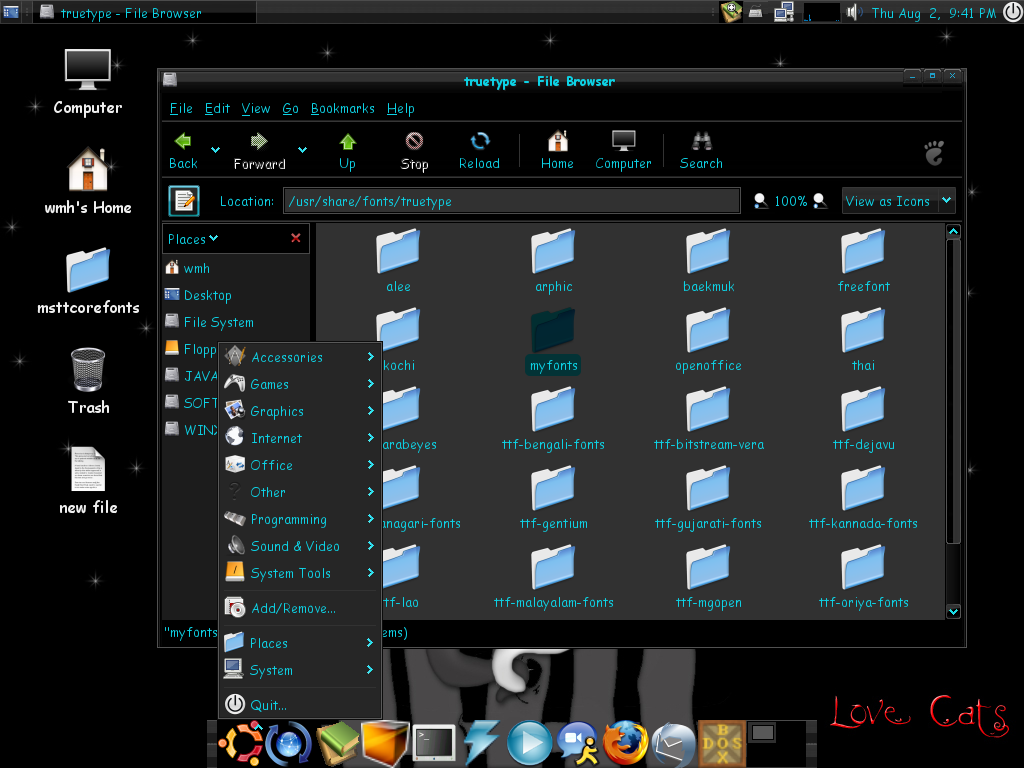
Task: Select the thai folder
Action: tap(863, 340)
